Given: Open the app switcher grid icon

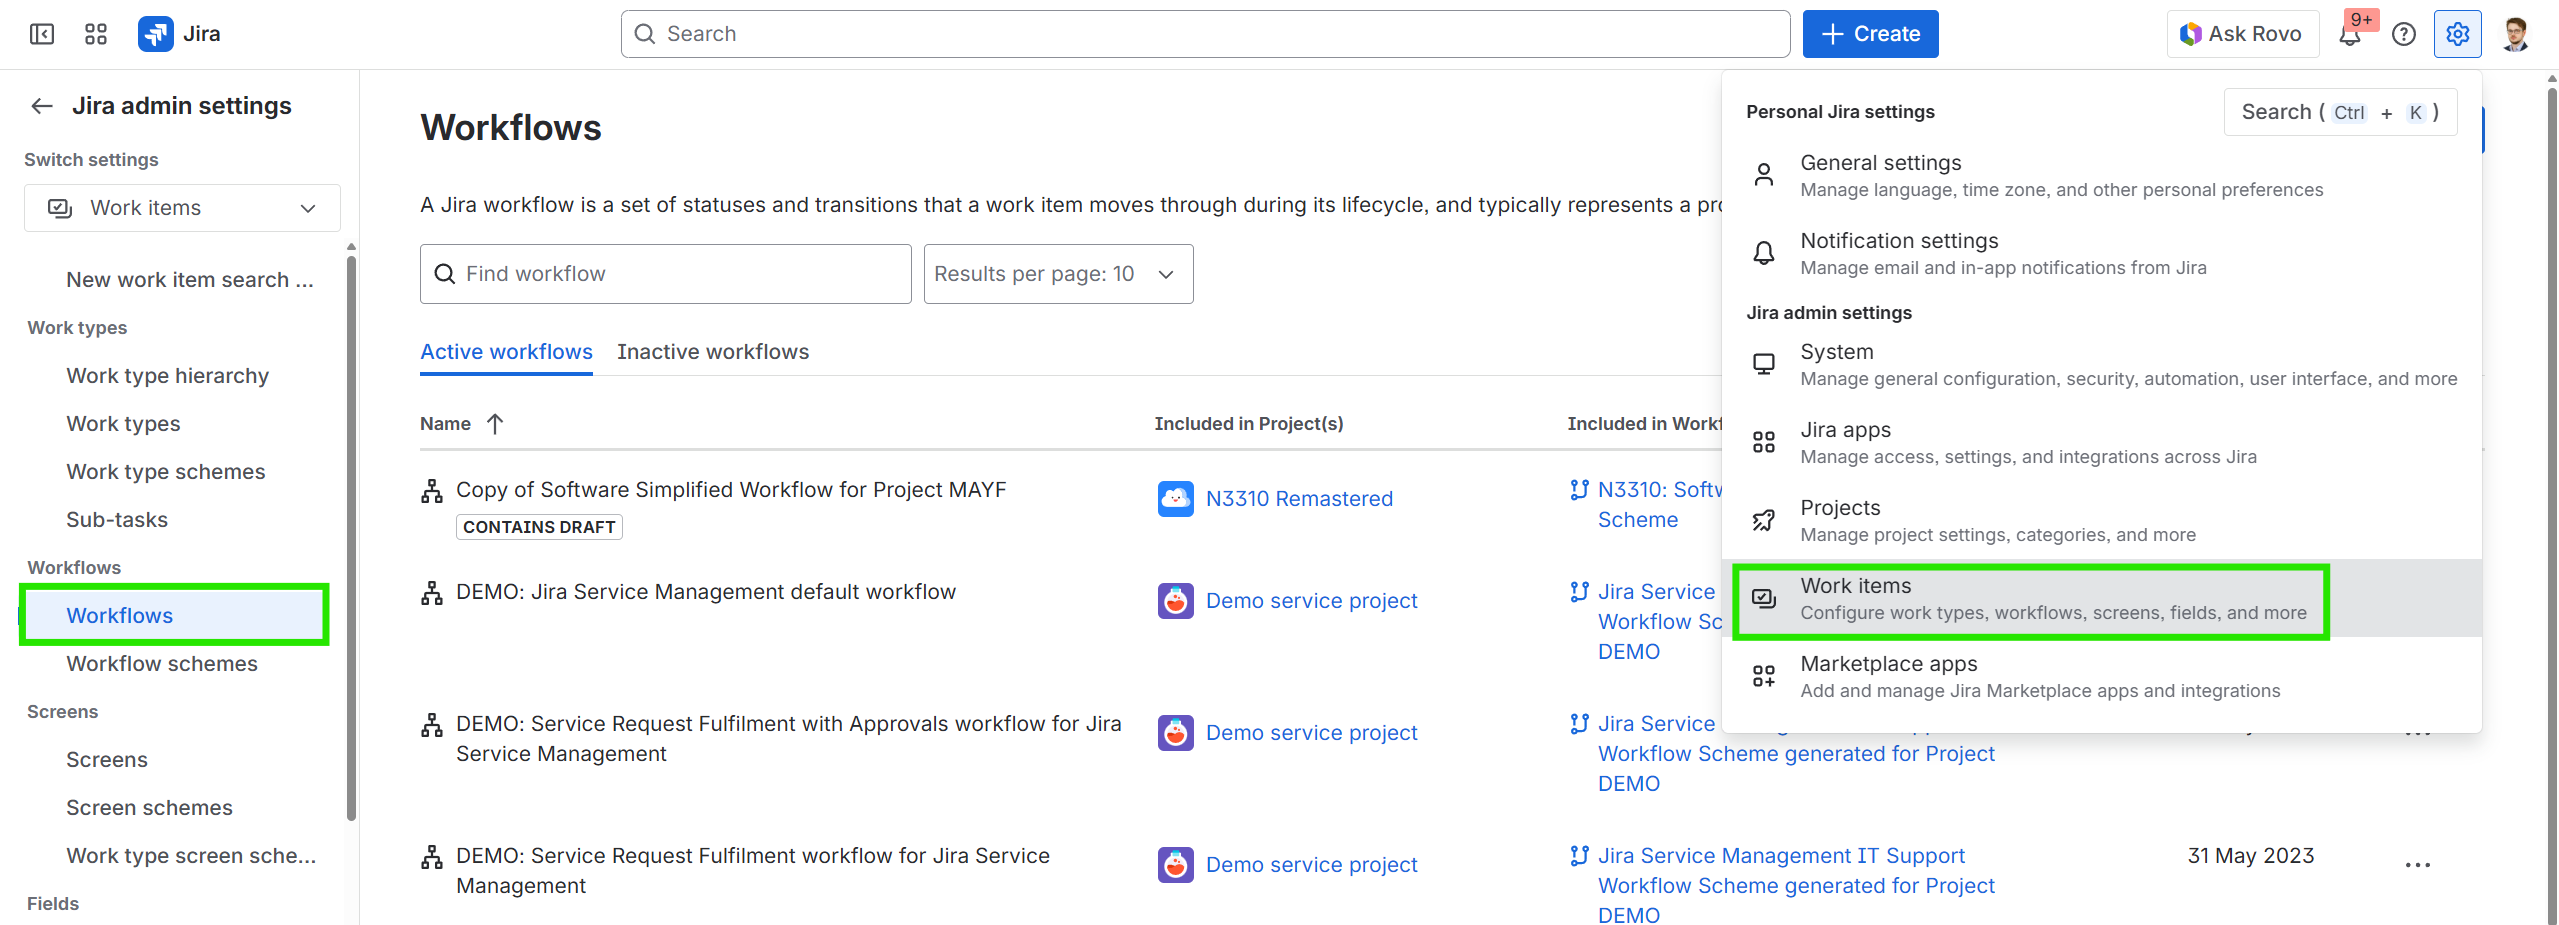Looking at the screenshot, I should tap(96, 34).
